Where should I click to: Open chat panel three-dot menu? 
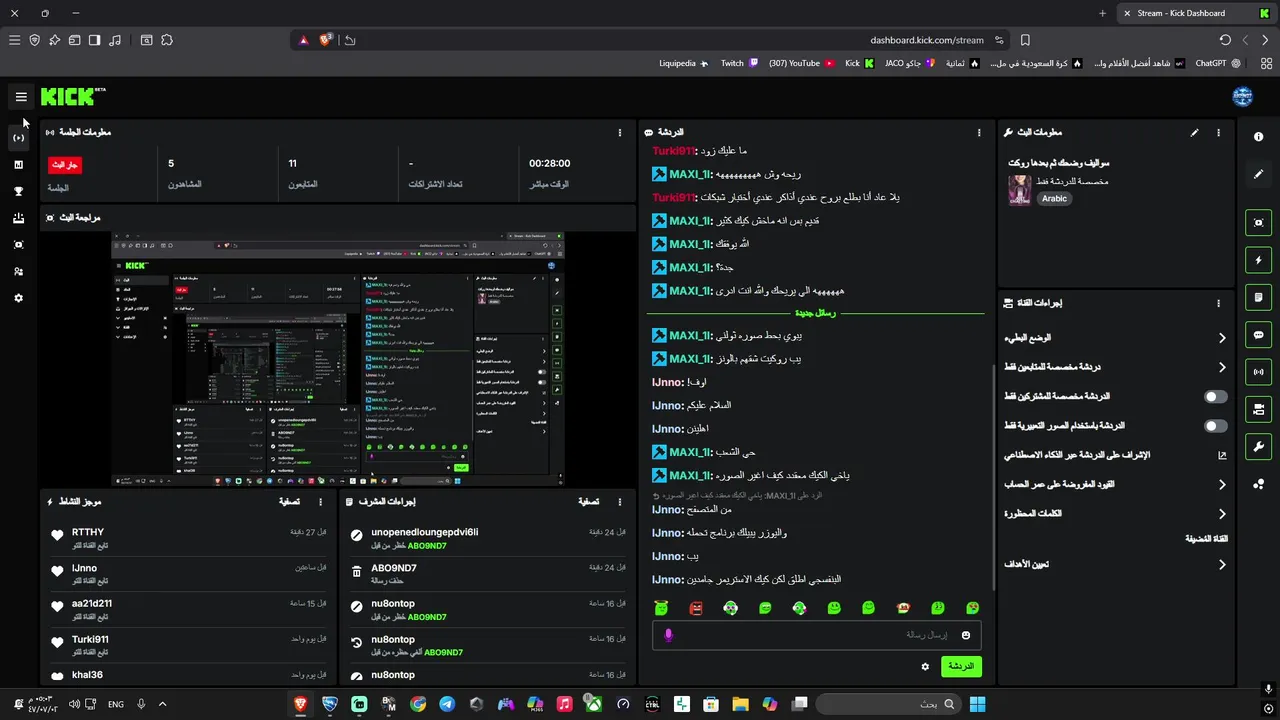tap(979, 132)
